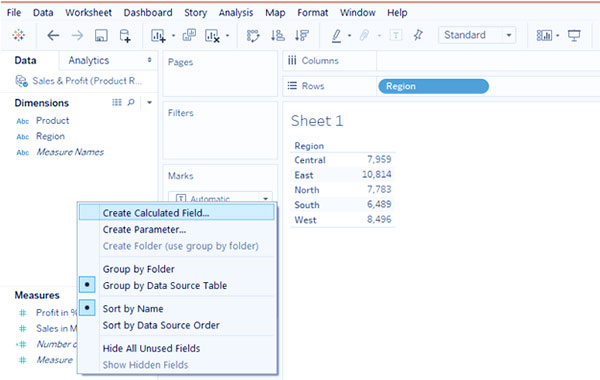Click the number icon beside Profit measure
Viewport: 600px width, 380px height.
coord(23,313)
